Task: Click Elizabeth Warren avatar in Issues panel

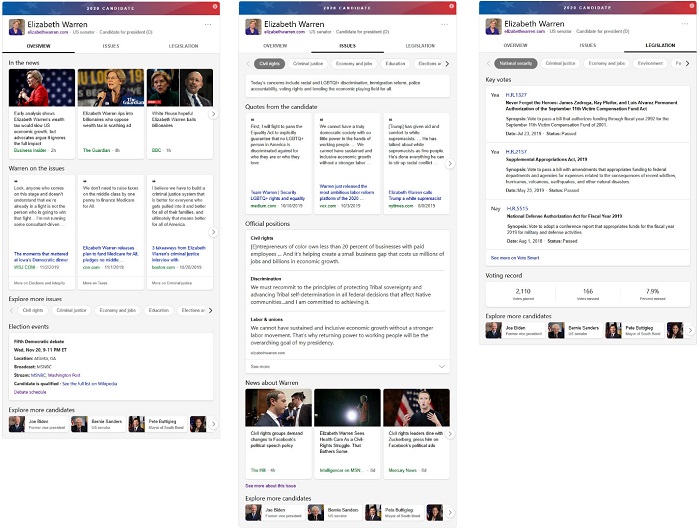Action: [253, 27]
